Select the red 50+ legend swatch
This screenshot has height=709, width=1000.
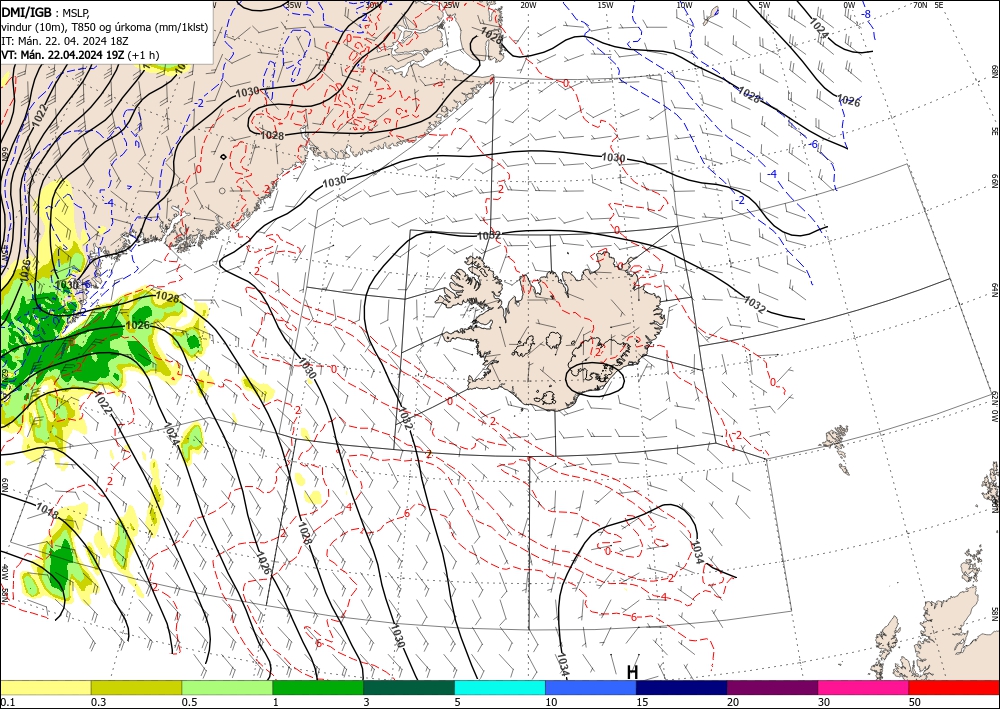pyautogui.click(x=954, y=687)
